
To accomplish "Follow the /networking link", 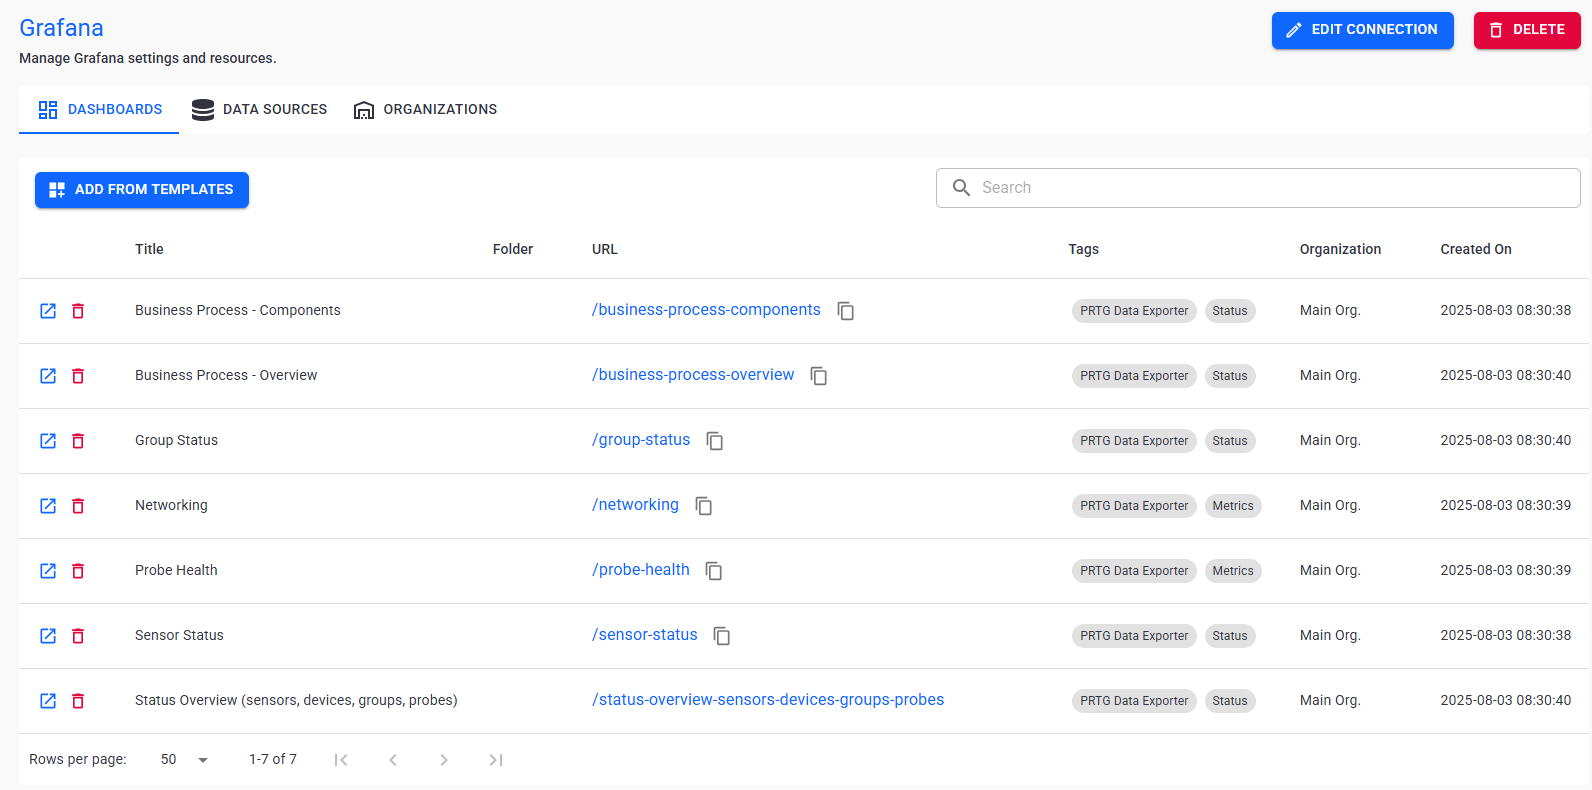I will coord(635,505).
